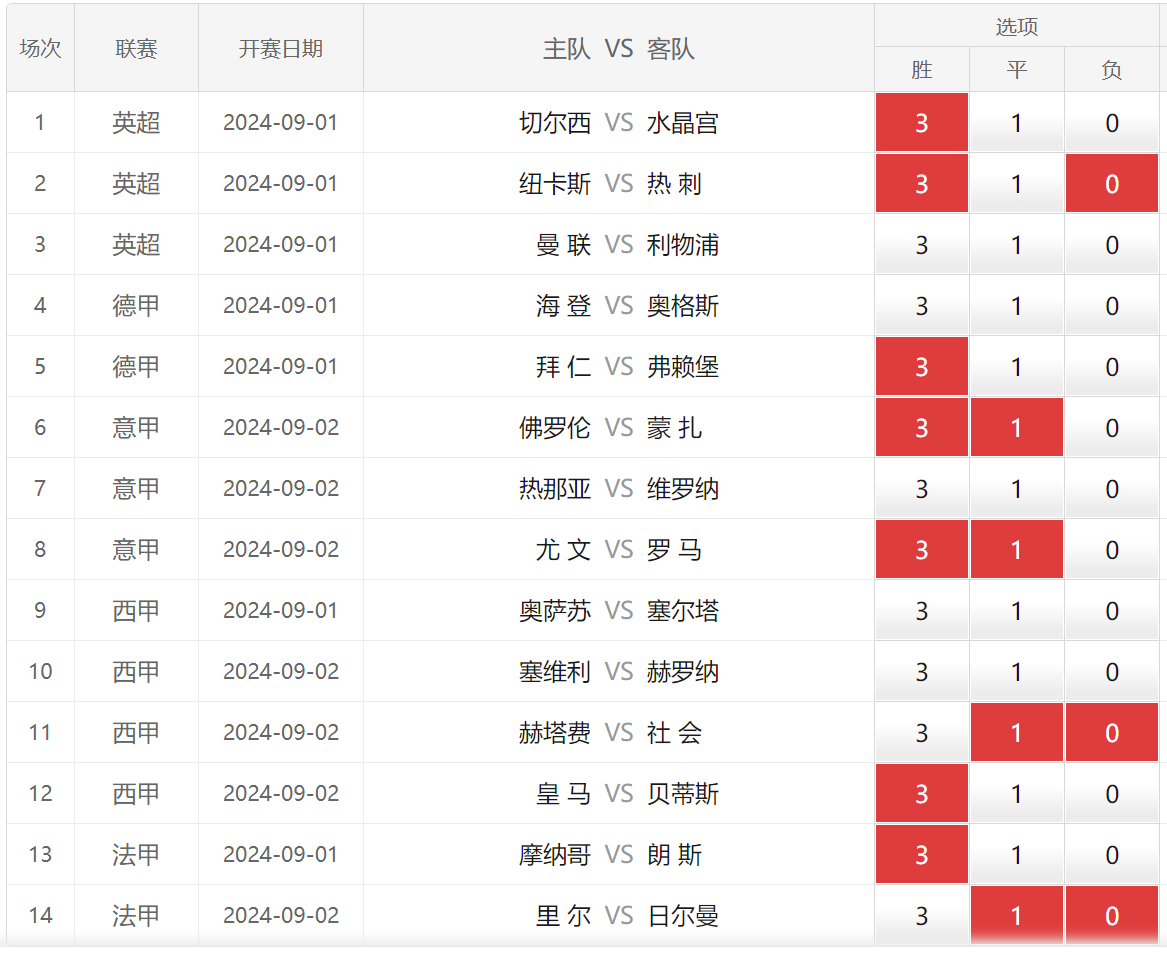Toggle loss (0) for 里尔 VS 日尔曼
The height and width of the screenshot is (955, 1167).
point(1112,916)
